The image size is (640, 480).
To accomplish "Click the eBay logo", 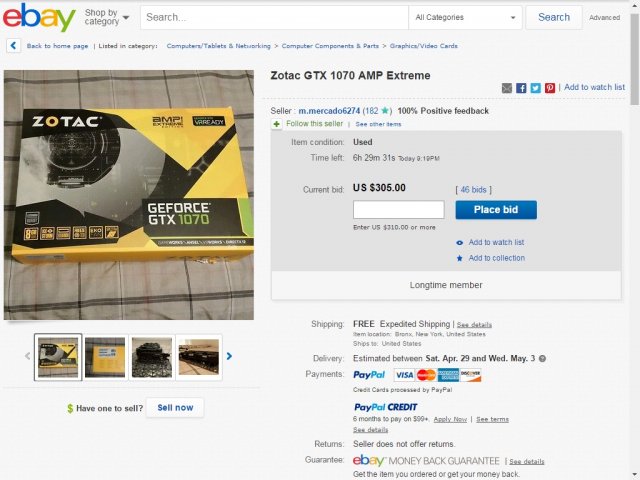I will 39,17.
